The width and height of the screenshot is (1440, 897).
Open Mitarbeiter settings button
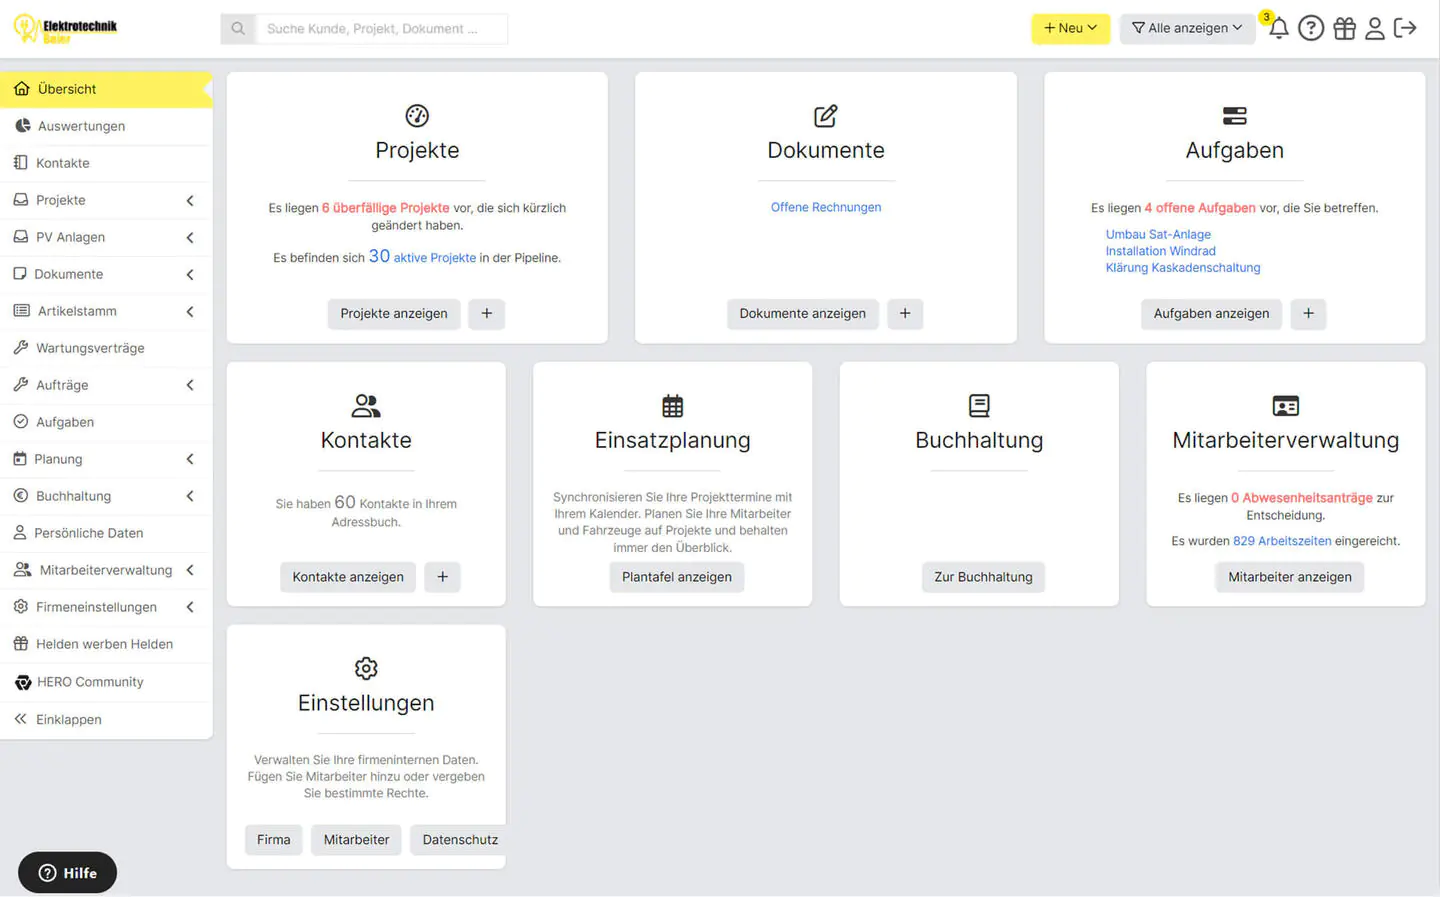pyautogui.click(x=356, y=840)
